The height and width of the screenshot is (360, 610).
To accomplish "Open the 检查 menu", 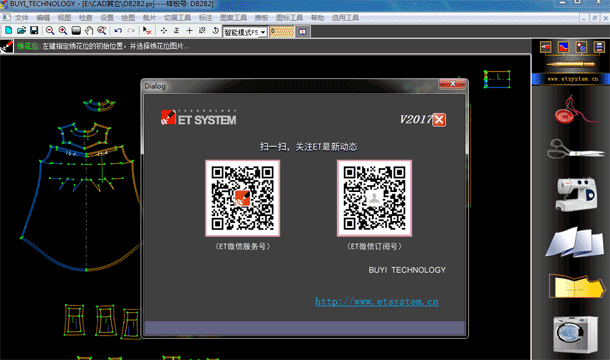I will [86, 18].
